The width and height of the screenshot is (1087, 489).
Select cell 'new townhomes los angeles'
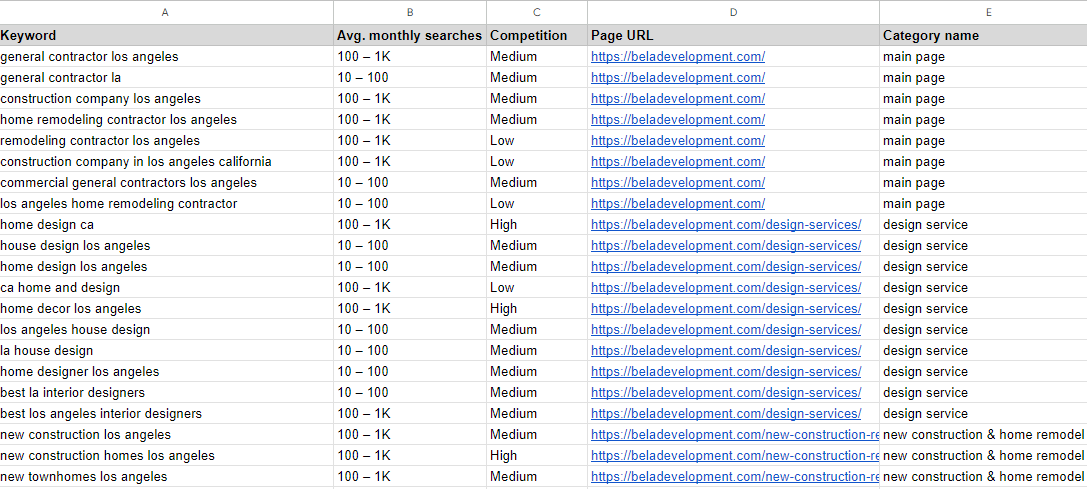click(166, 477)
